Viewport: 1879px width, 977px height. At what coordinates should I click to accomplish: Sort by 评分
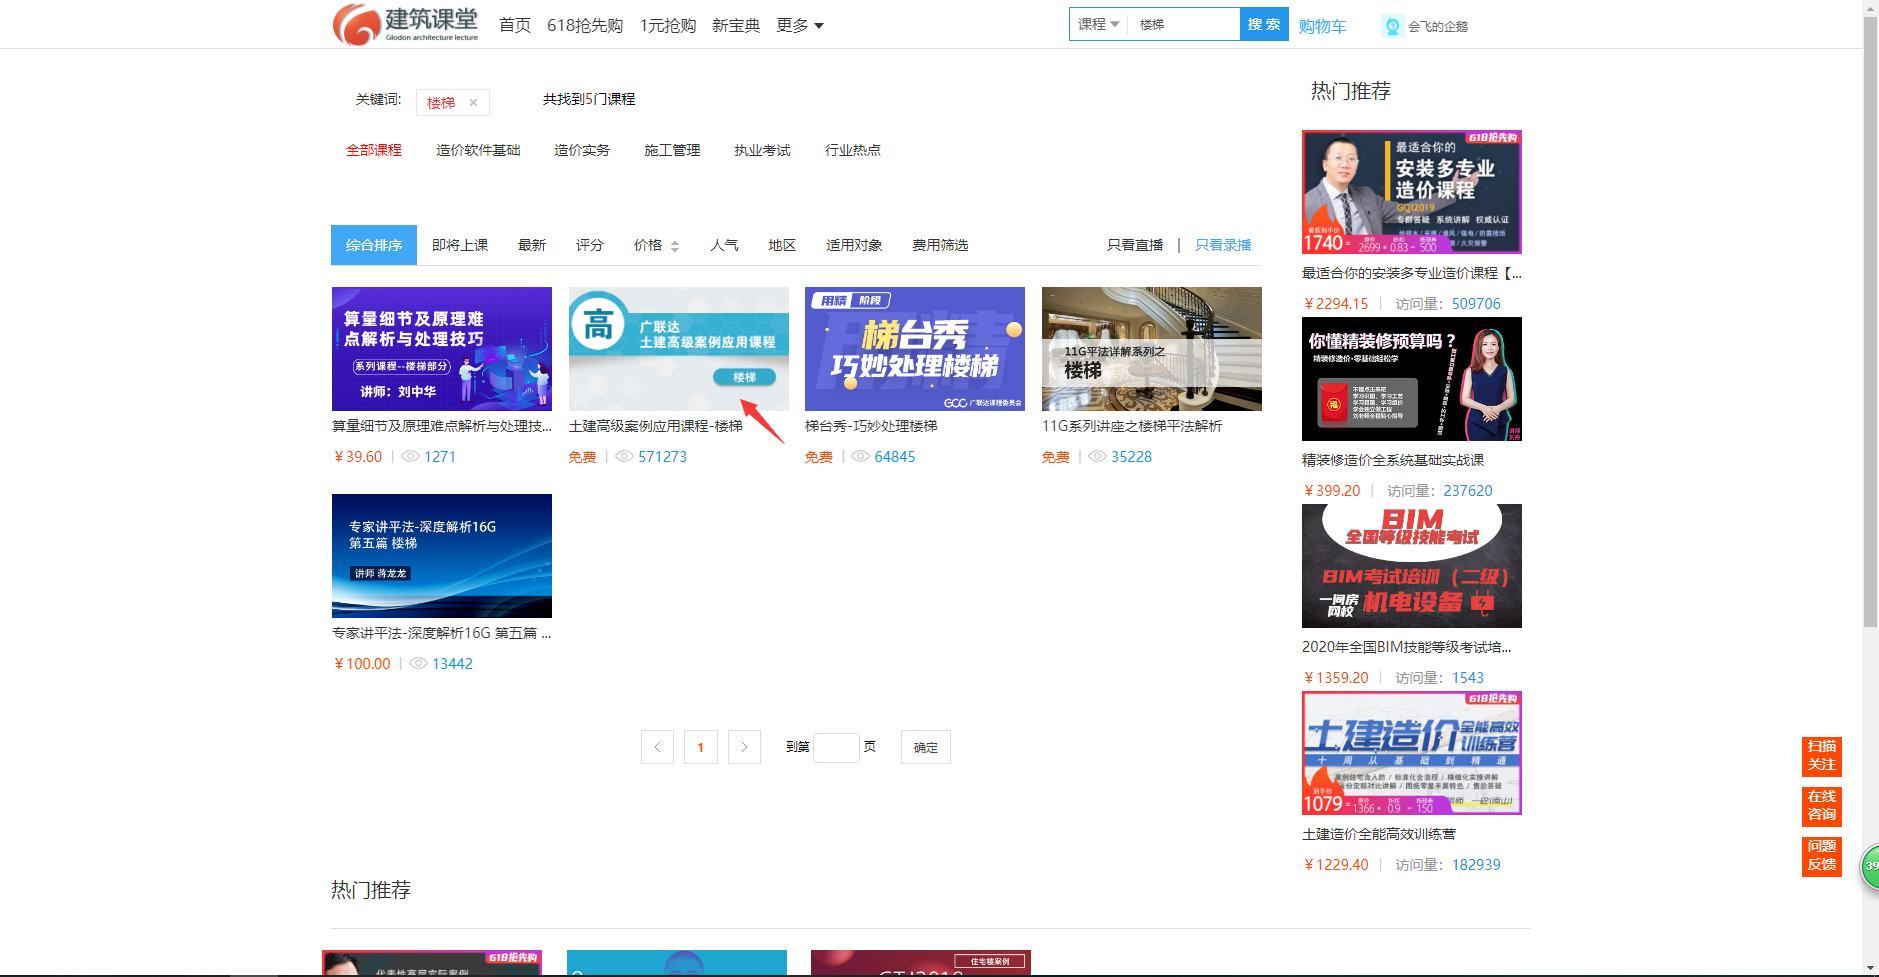590,245
